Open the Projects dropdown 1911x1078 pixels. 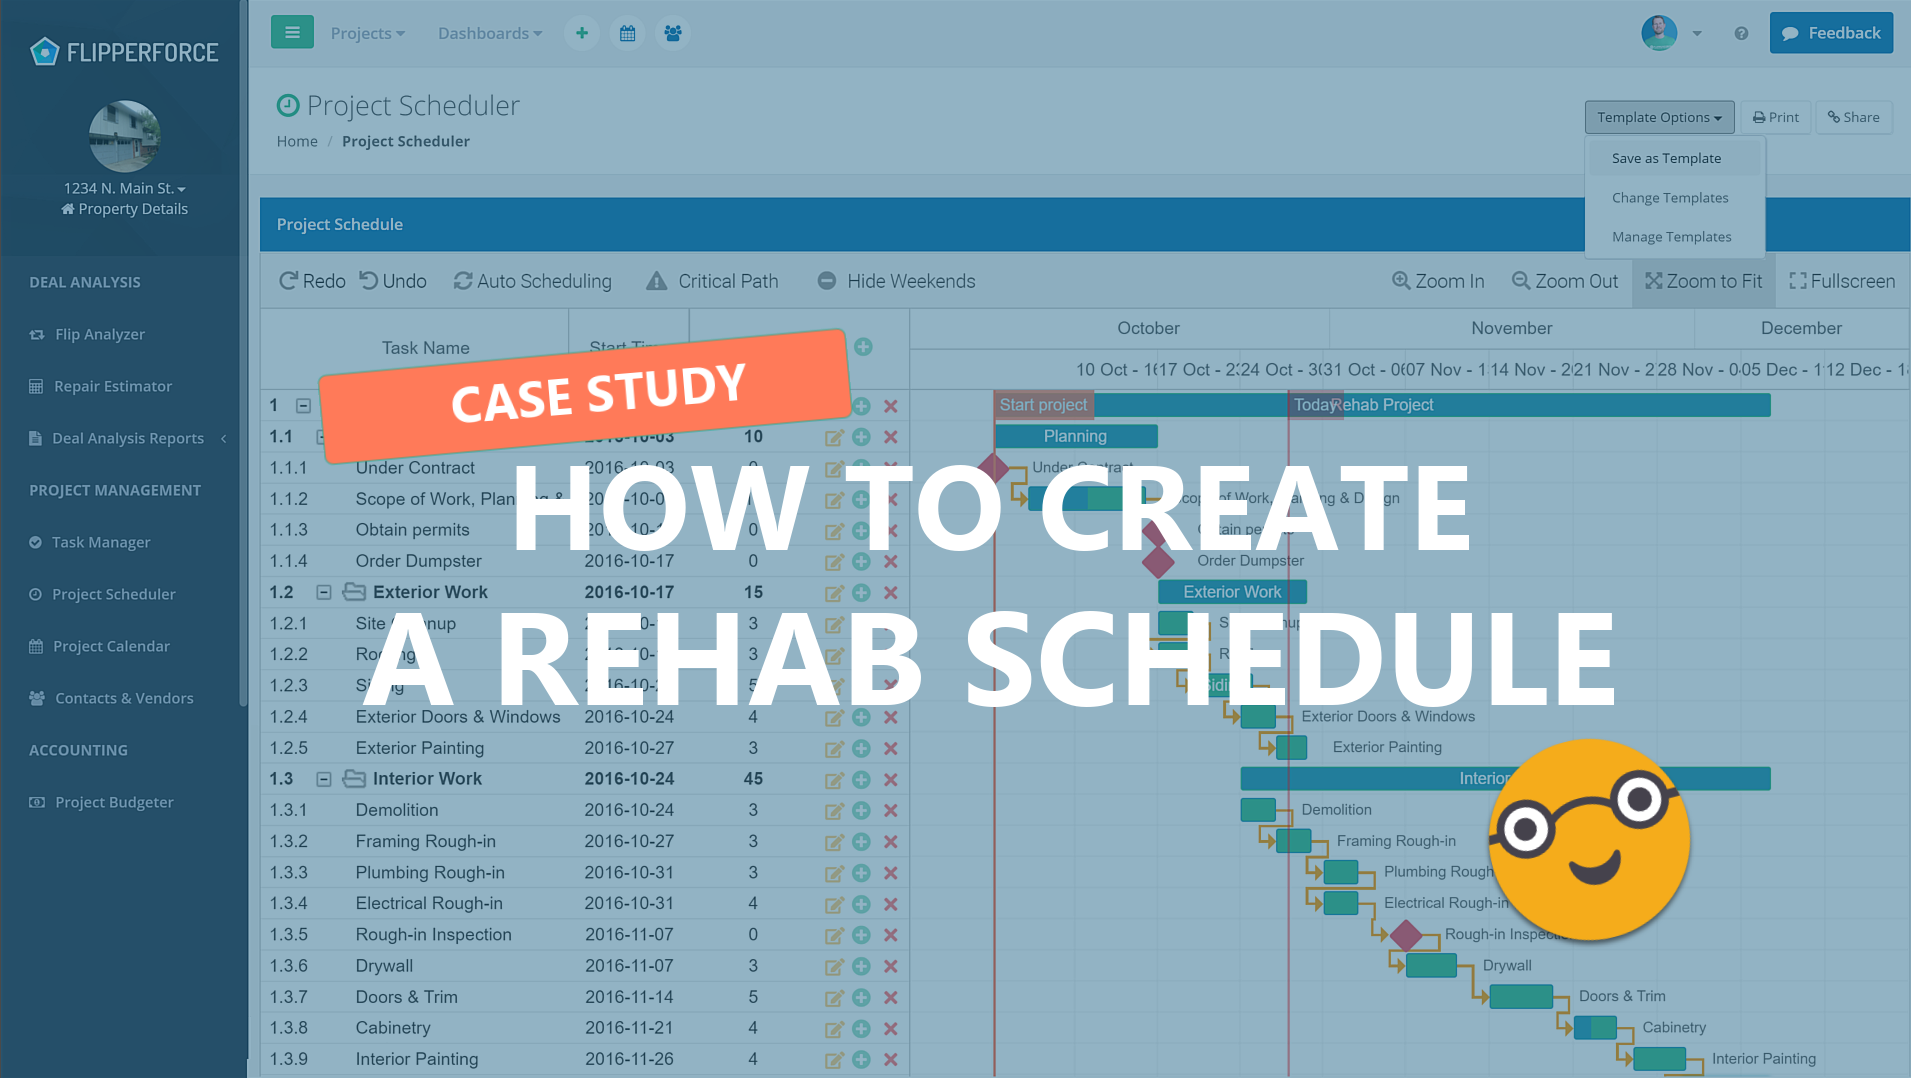[x=367, y=33]
